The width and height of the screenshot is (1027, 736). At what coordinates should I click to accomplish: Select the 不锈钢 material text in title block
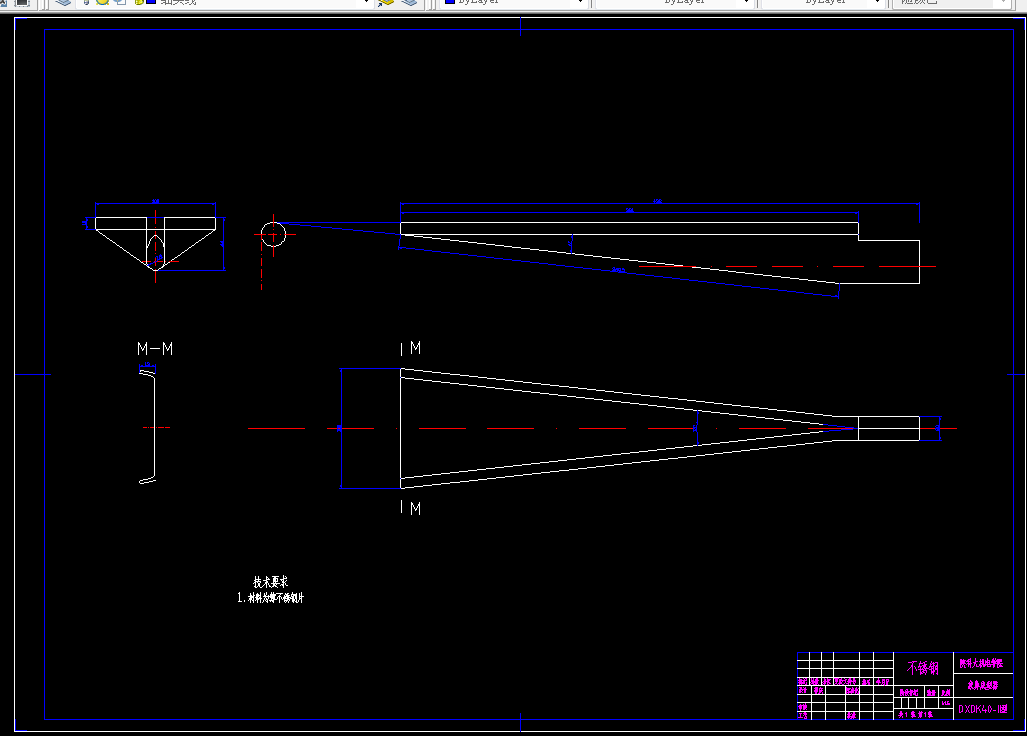click(x=923, y=668)
